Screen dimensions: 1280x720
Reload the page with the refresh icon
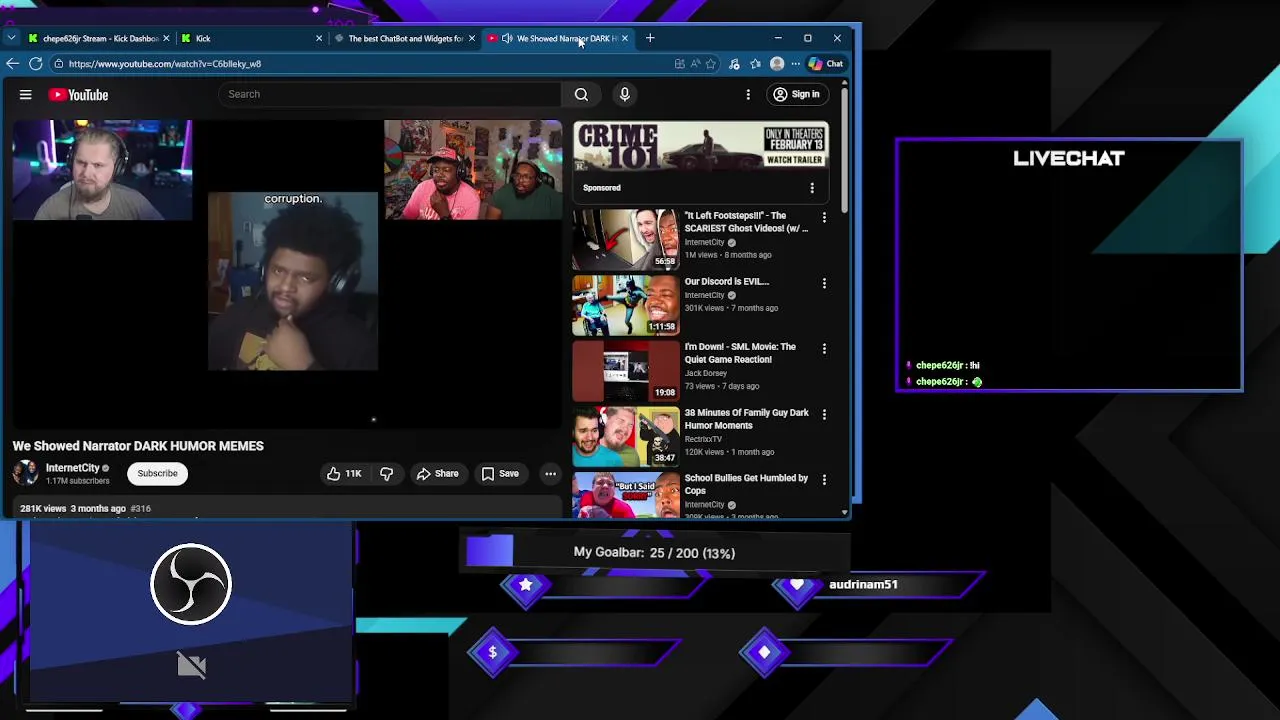36,63
